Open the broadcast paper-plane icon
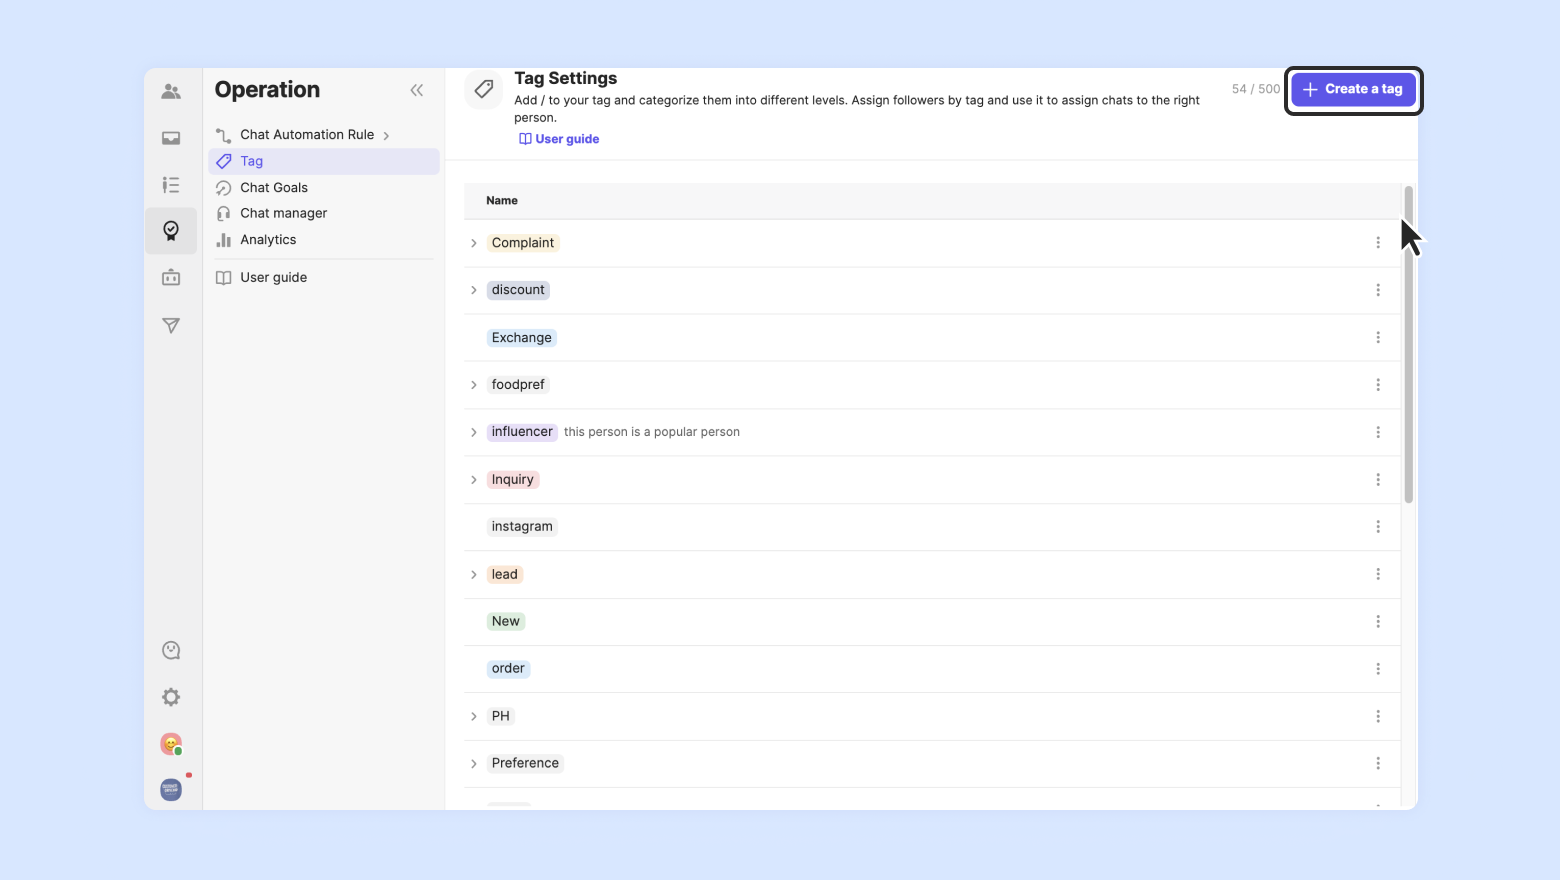 pos(171,325)
